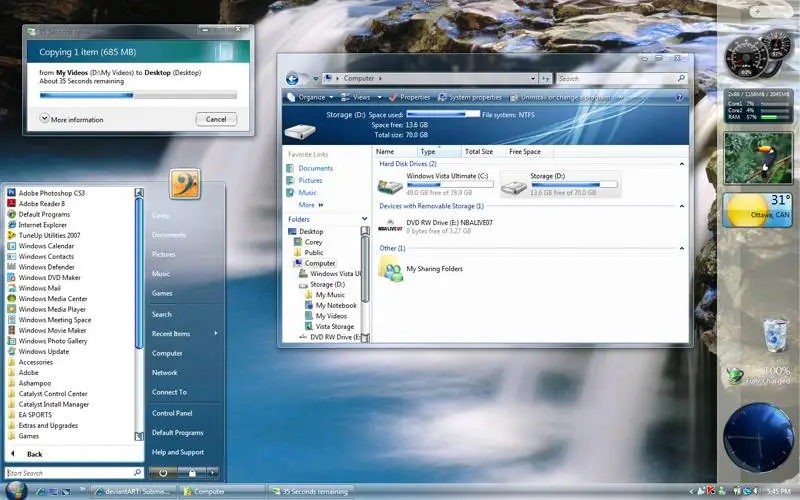The height and width of the screenshot is (500, 800).
Task: Collapse the Other (1) group
Action: [682, 248]
